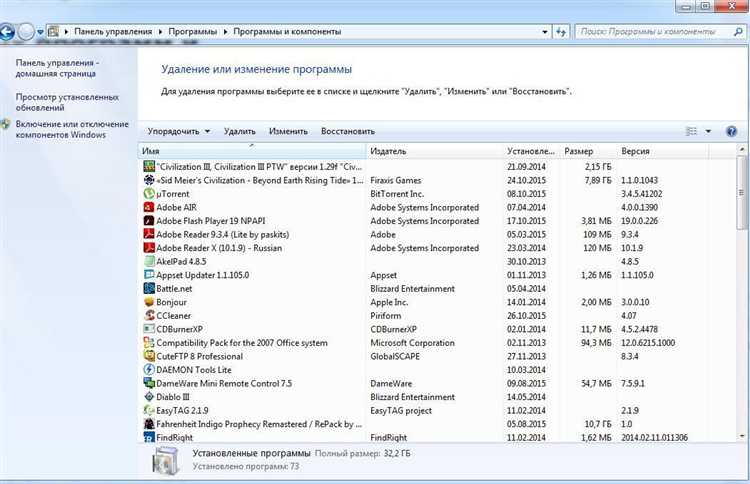750x484 pixels.
Task: Click the Sid Meier's Civilization Beyond Earth icon
Action: tap(149, 180)
